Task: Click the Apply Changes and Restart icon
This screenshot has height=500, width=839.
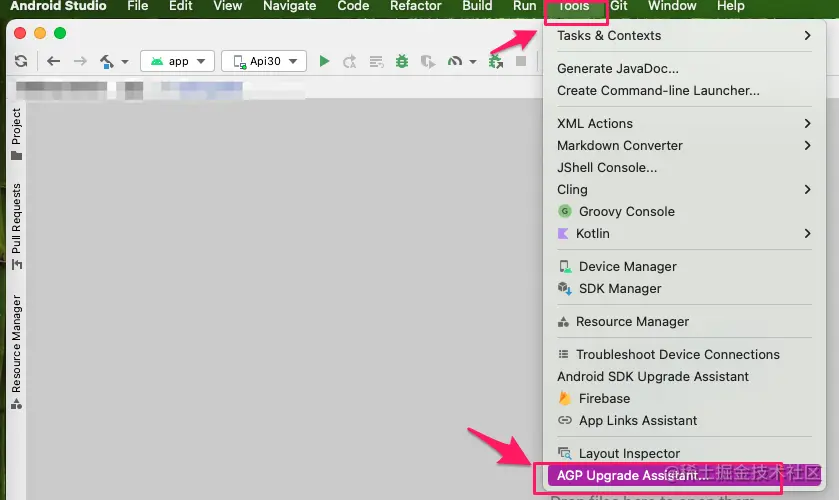Action: pyautogui.click(x=349, y=62)
